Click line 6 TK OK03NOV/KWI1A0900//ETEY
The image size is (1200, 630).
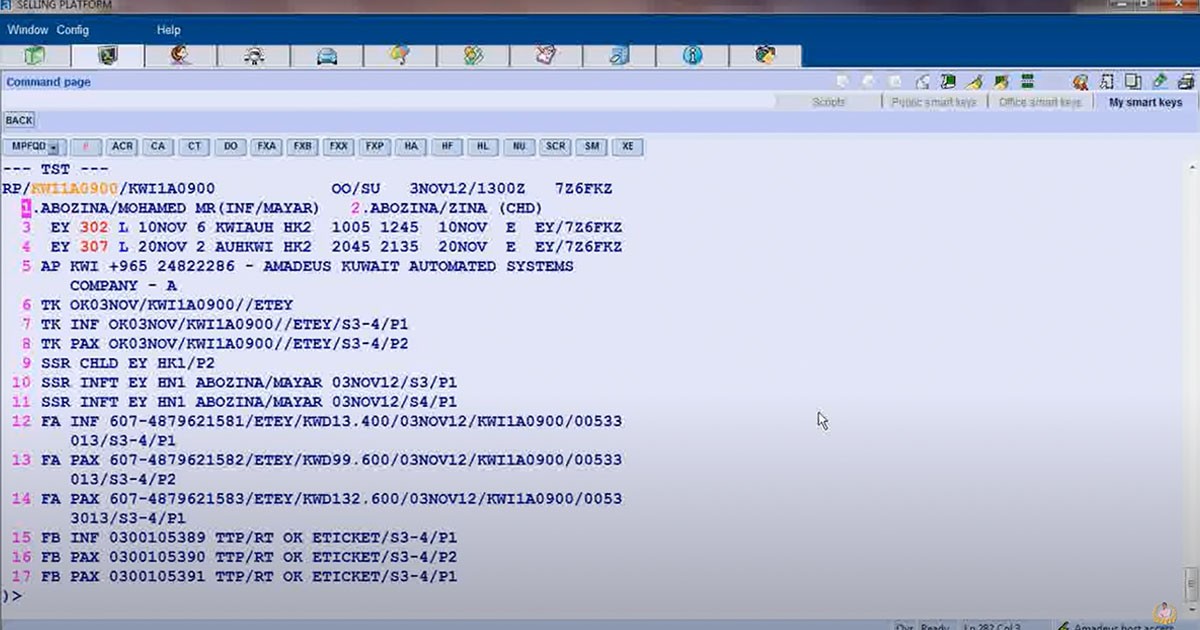point(158,305)
